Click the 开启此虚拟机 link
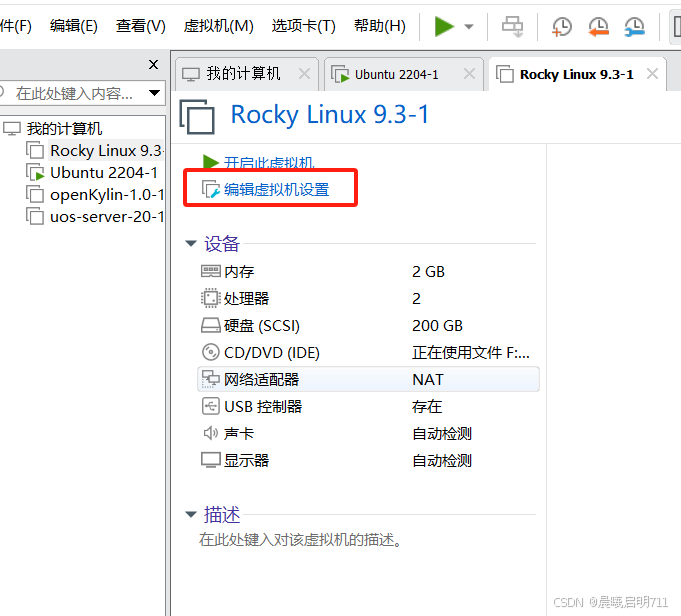This screenshot has height=616, width=681. click(x=268, y=163)
